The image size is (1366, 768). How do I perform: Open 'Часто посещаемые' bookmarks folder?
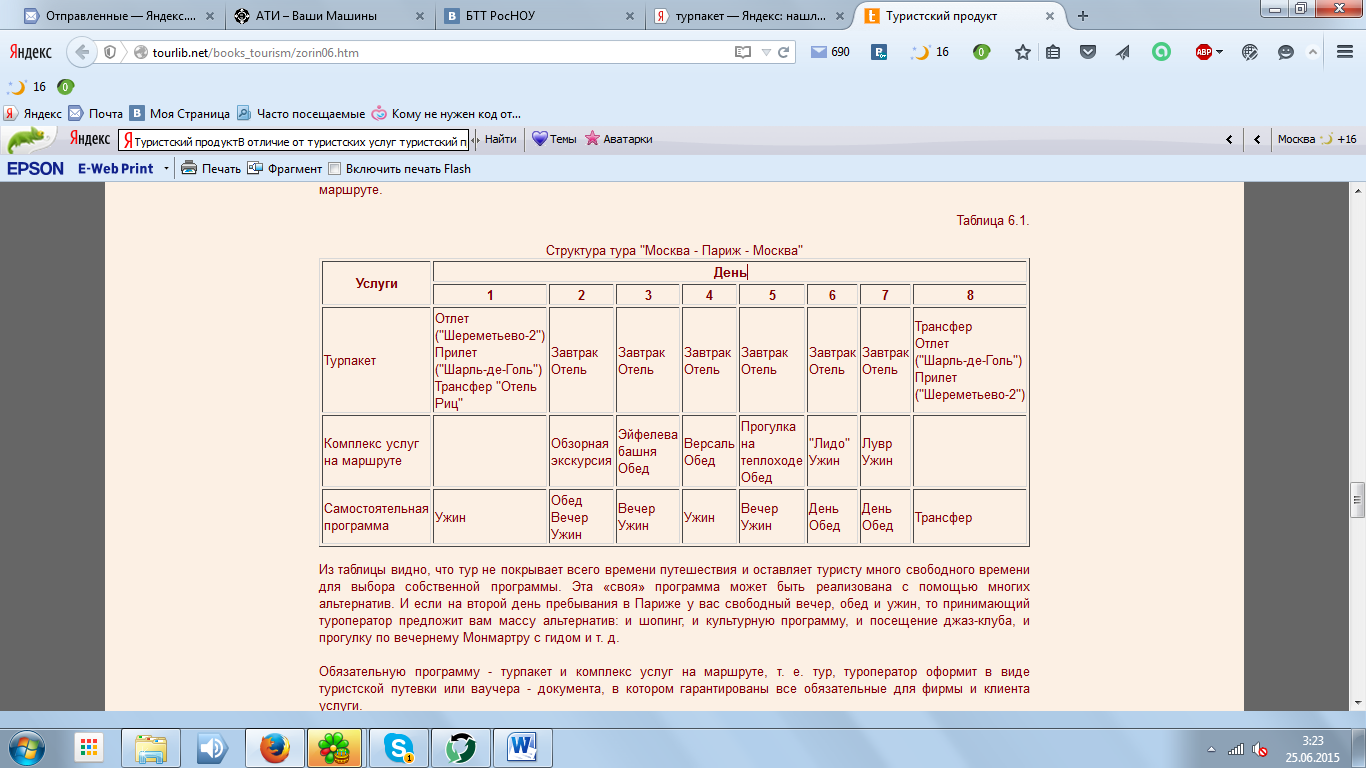301,113
